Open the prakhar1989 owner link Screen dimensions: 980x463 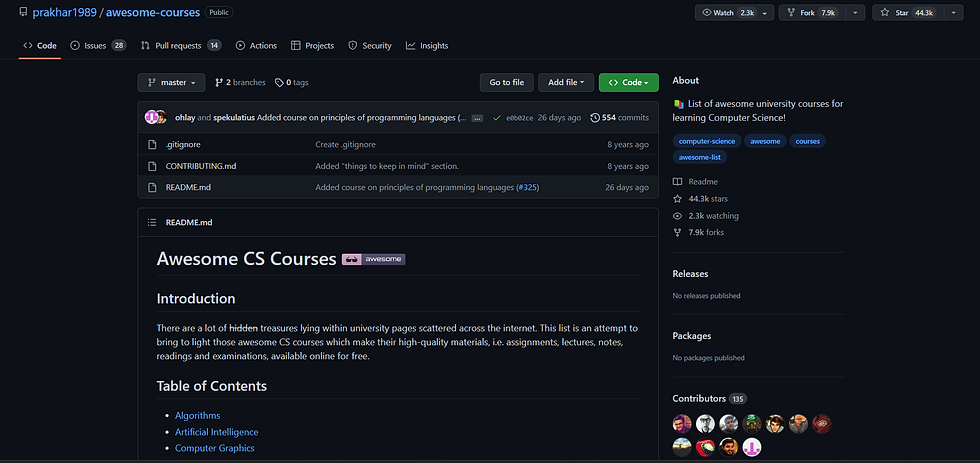tap(64, 12)
